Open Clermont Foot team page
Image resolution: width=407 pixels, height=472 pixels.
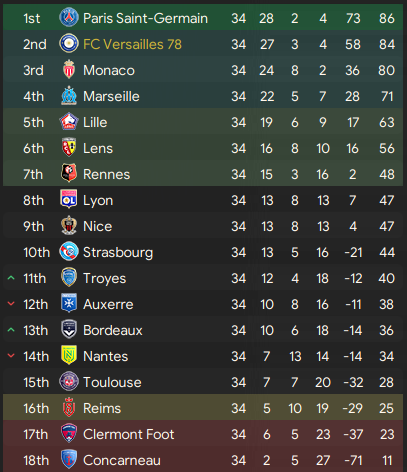pyautogui.click(x=129, y=434)
